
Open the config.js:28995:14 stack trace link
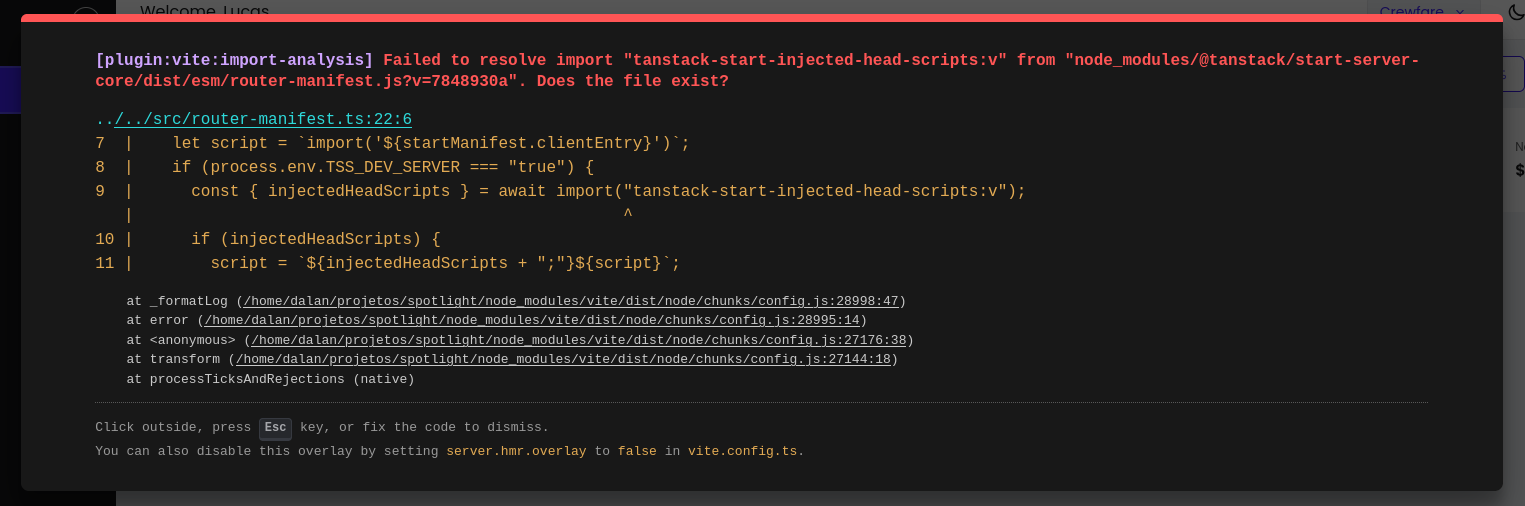click(x=532, y=320)
